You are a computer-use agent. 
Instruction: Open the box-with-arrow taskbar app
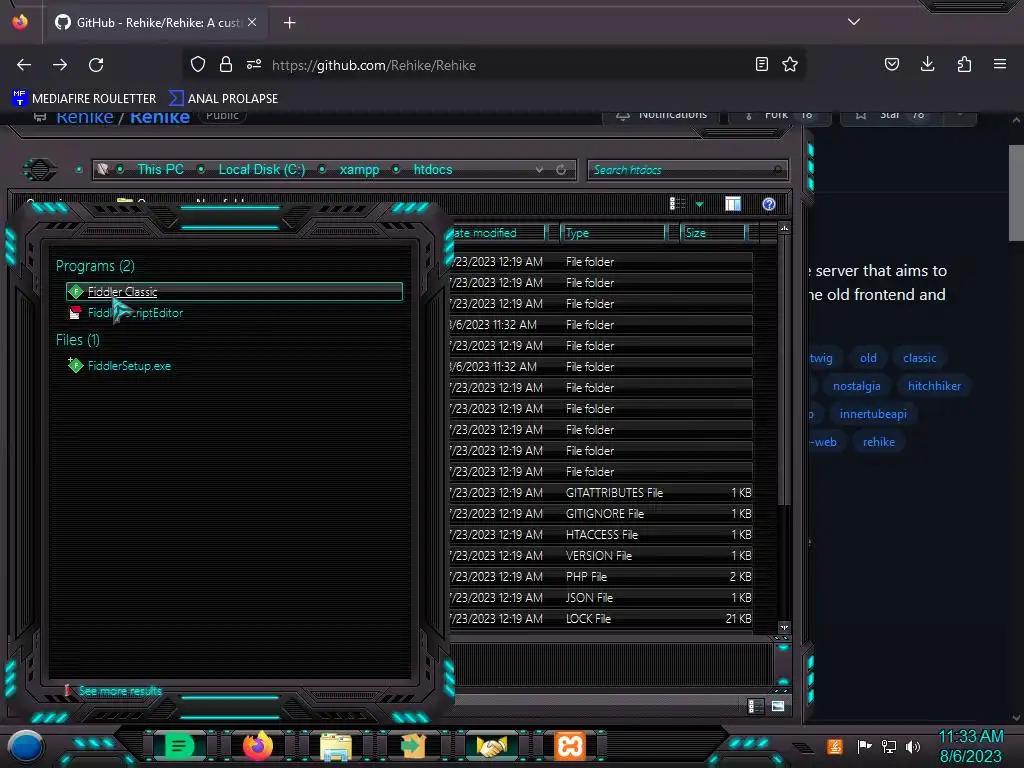point(413,746)
